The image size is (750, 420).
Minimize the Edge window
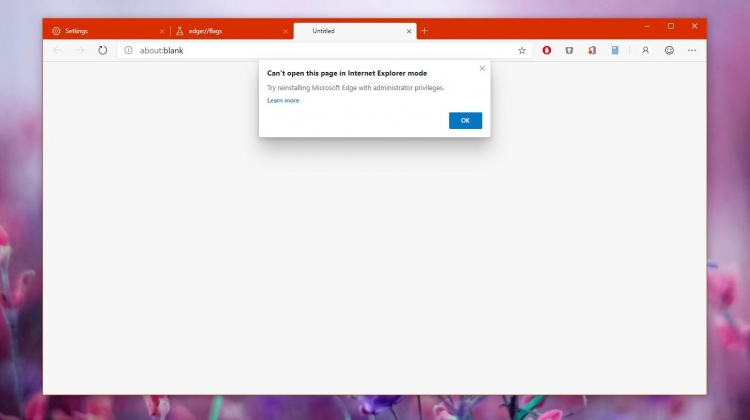click(x=647, y=26)
